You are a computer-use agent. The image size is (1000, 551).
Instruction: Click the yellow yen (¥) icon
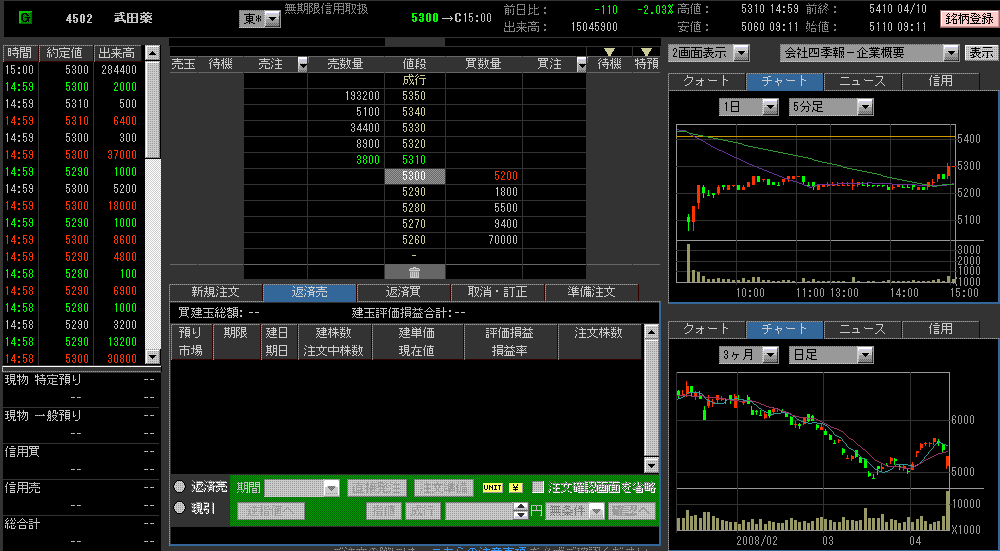(x=517, y=488)
